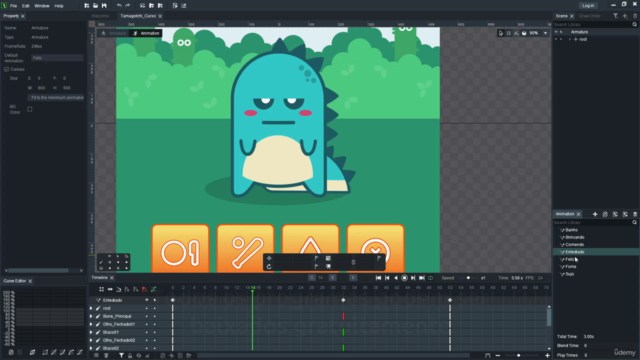Click the green curve timeline toolbar icon
The width and height of the screenshot is (640, 360).
point(153,289)
